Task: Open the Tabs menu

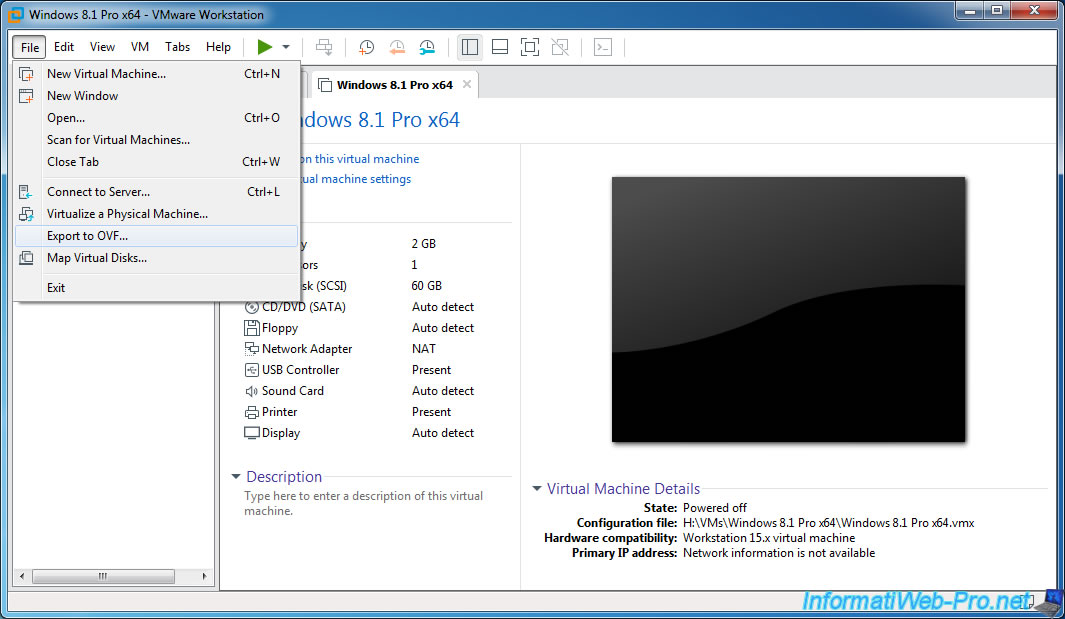Action: 177,47
